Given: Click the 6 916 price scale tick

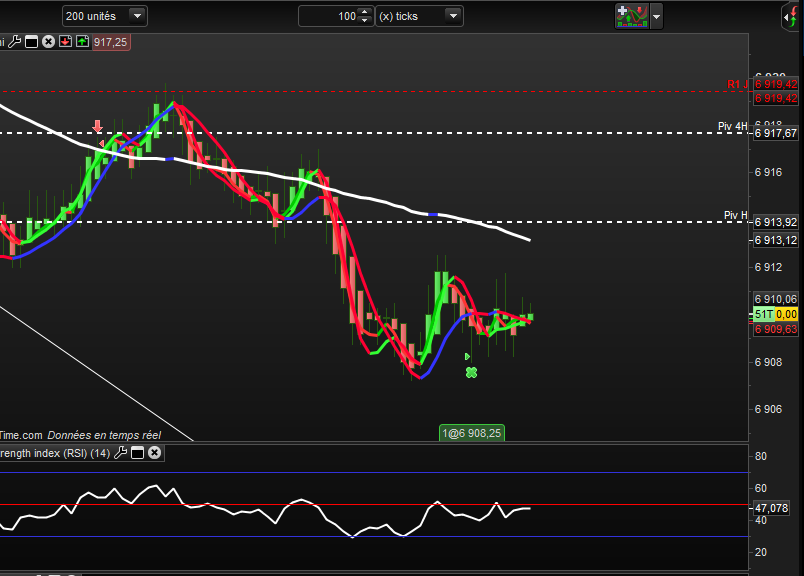Looking at the screenshot, I should [768, 172].
